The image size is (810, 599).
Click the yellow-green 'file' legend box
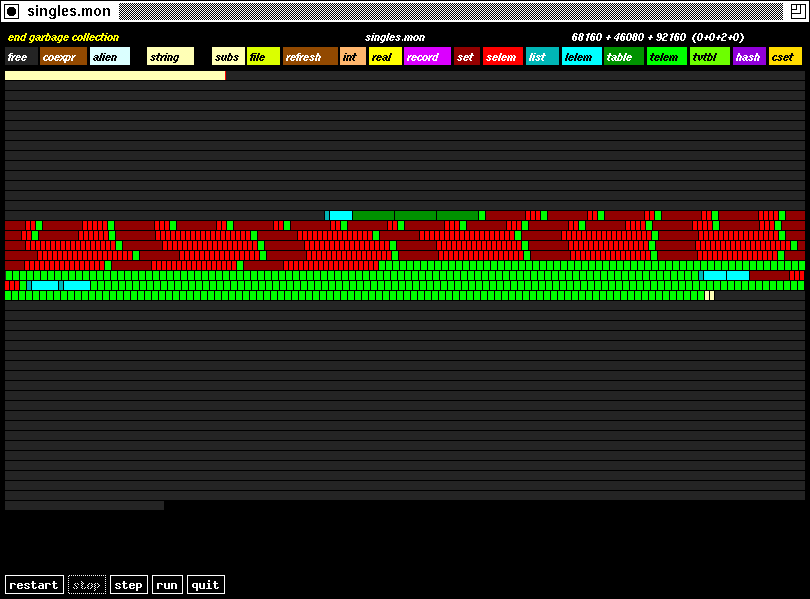pos(263,57)
